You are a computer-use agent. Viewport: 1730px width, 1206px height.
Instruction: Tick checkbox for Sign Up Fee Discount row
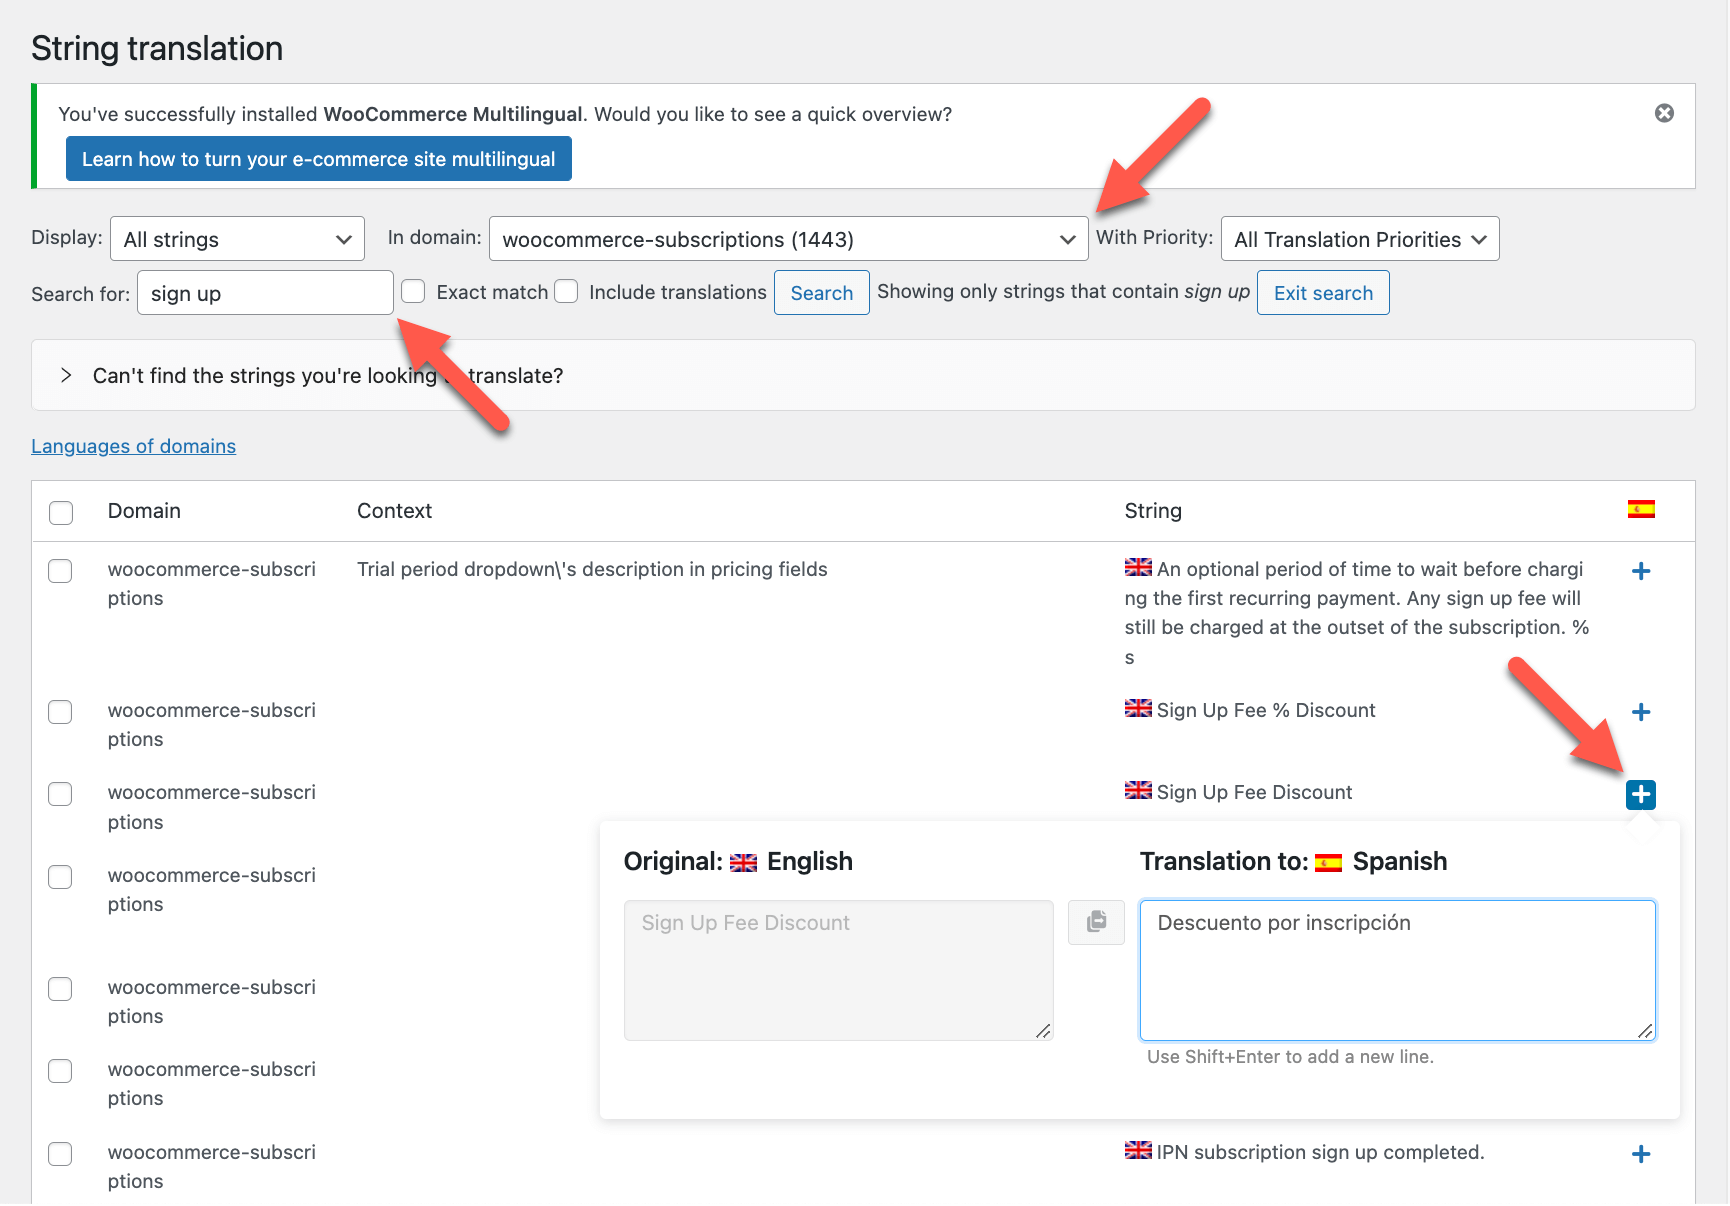61,794
